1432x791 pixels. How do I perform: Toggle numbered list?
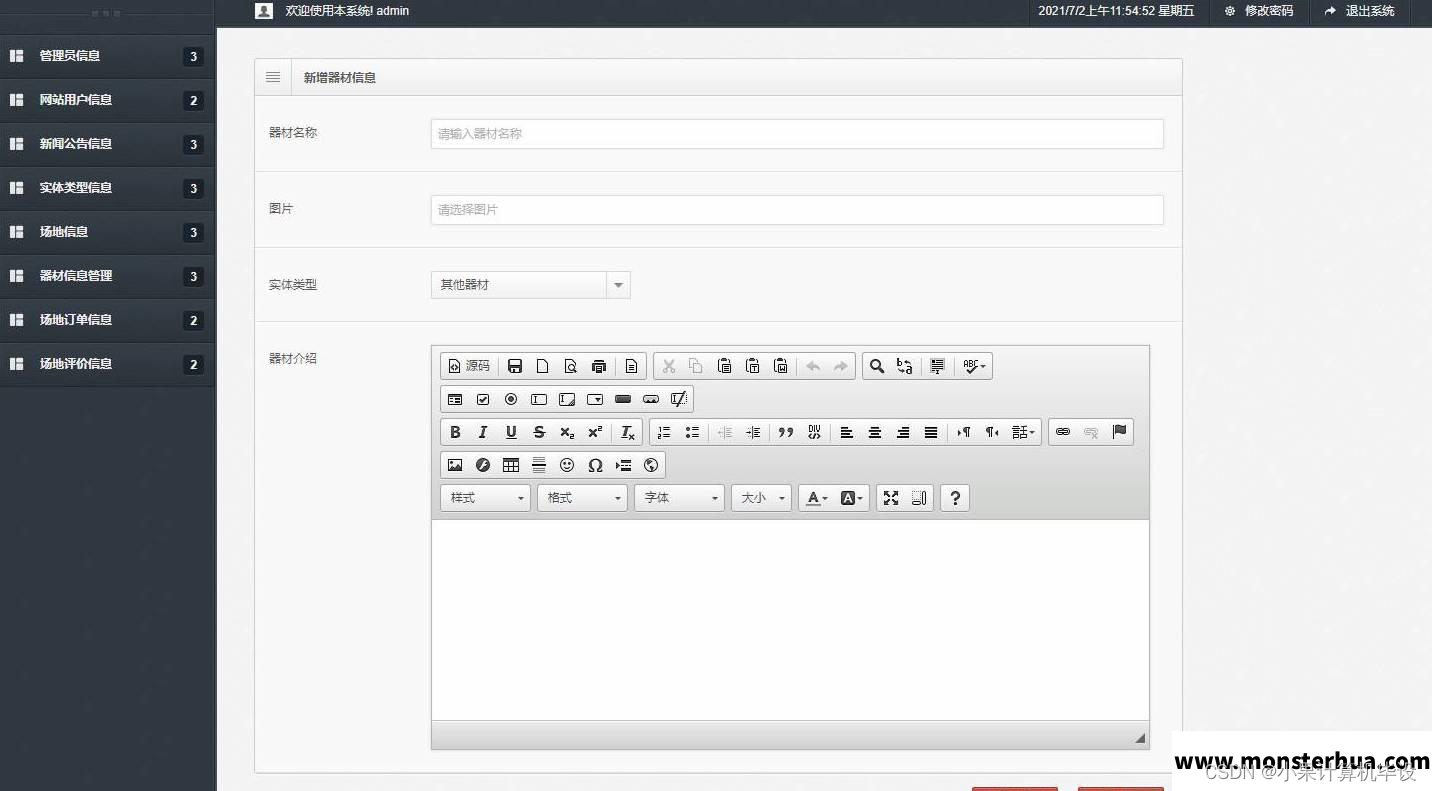664,432
